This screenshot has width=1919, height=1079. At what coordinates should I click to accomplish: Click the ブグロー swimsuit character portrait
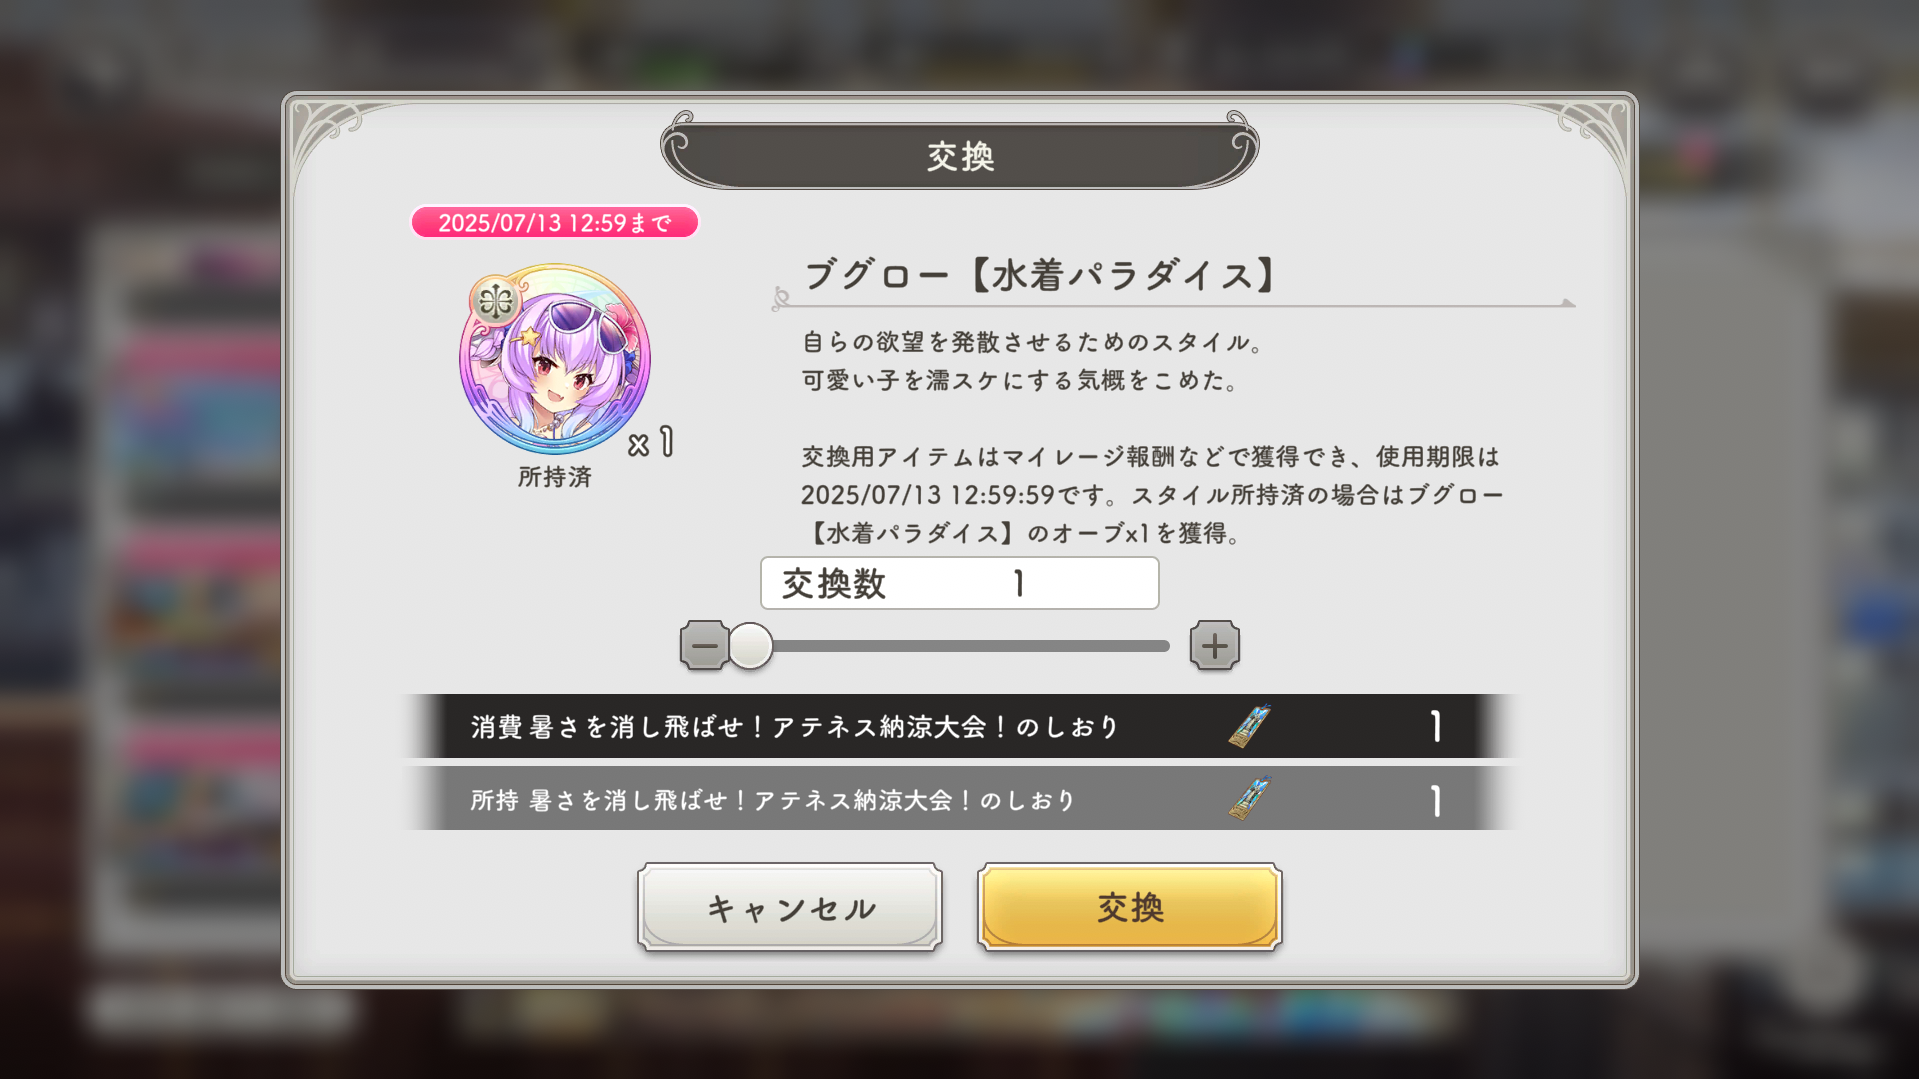pos(555,360)
